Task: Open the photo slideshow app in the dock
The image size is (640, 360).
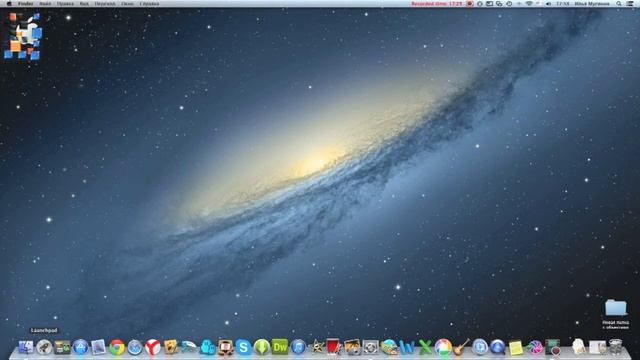Action: point(352,347)
